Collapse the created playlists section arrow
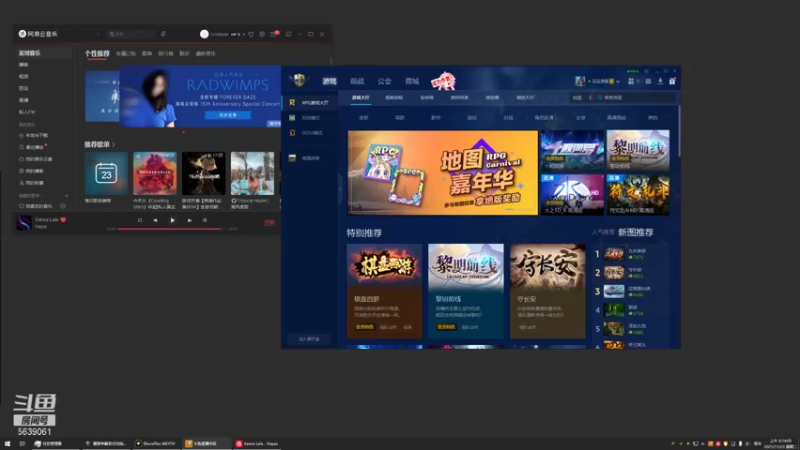Image resolution: width=800 pixels, height=450 pixels. click(x=66, y=196)
